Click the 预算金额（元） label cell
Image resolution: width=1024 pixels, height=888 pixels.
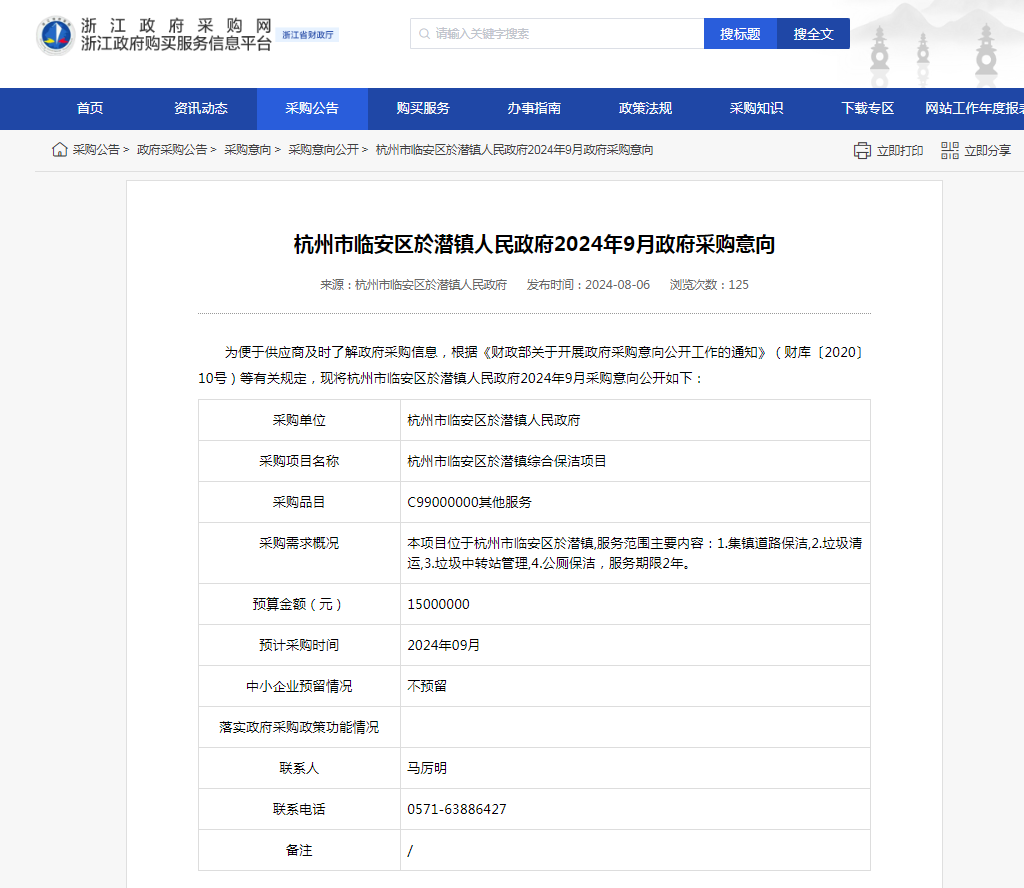pos(299,605)
